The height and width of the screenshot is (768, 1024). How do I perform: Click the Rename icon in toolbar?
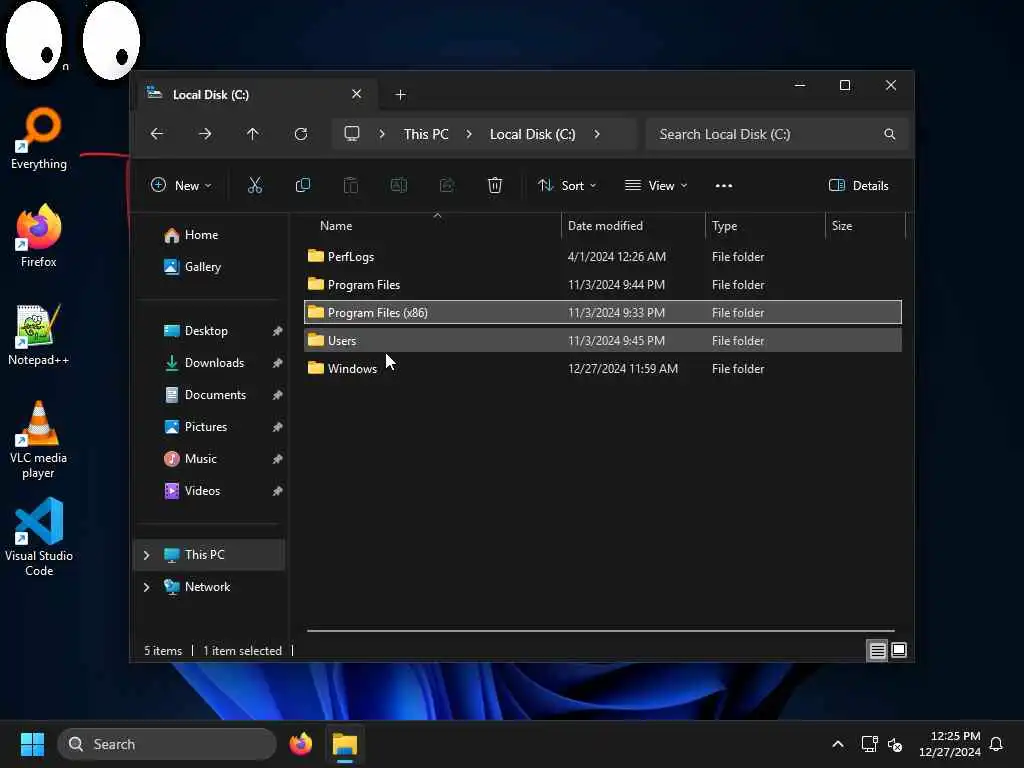(x=398, y=185)
